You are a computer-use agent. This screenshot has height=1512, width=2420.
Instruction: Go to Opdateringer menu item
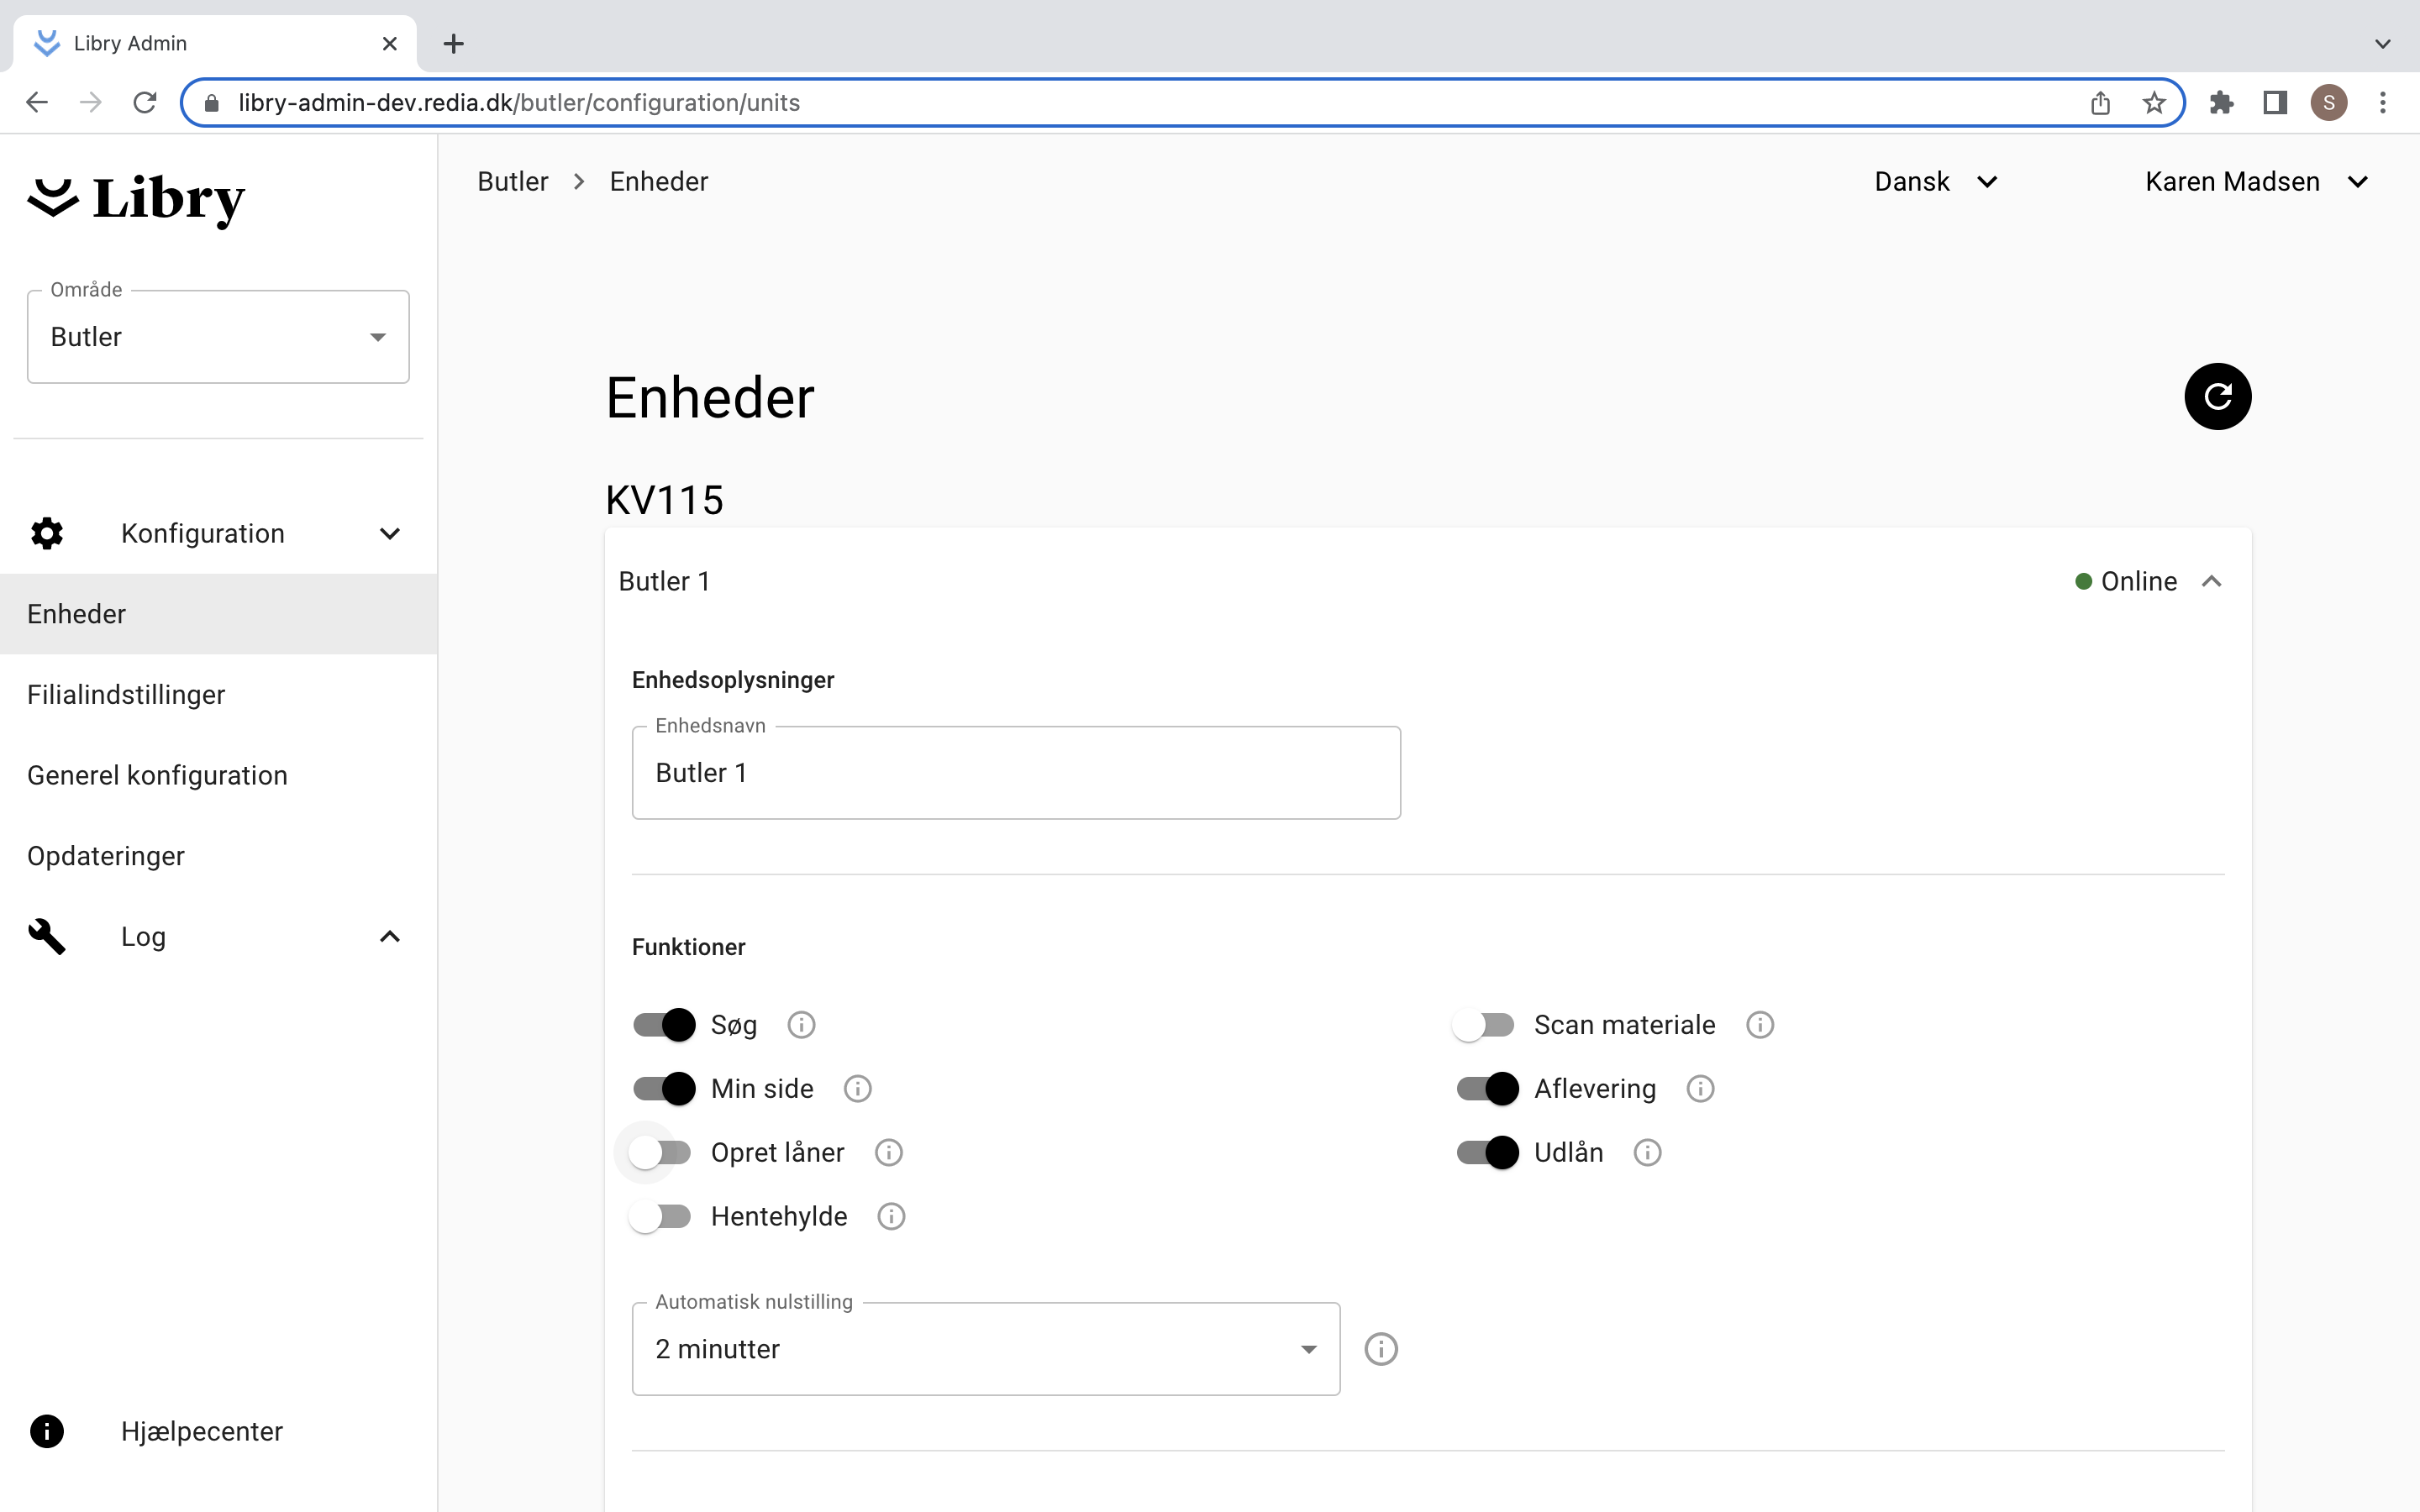click(106, 856)
